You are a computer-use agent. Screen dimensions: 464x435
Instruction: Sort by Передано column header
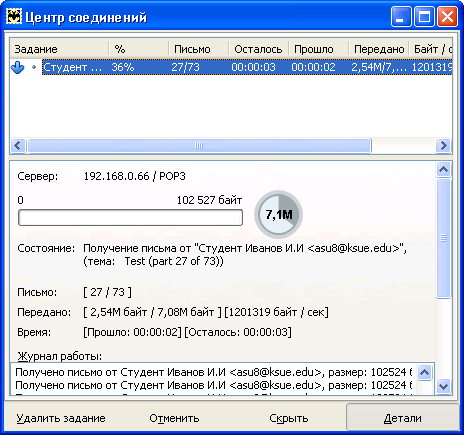point(379,49)
